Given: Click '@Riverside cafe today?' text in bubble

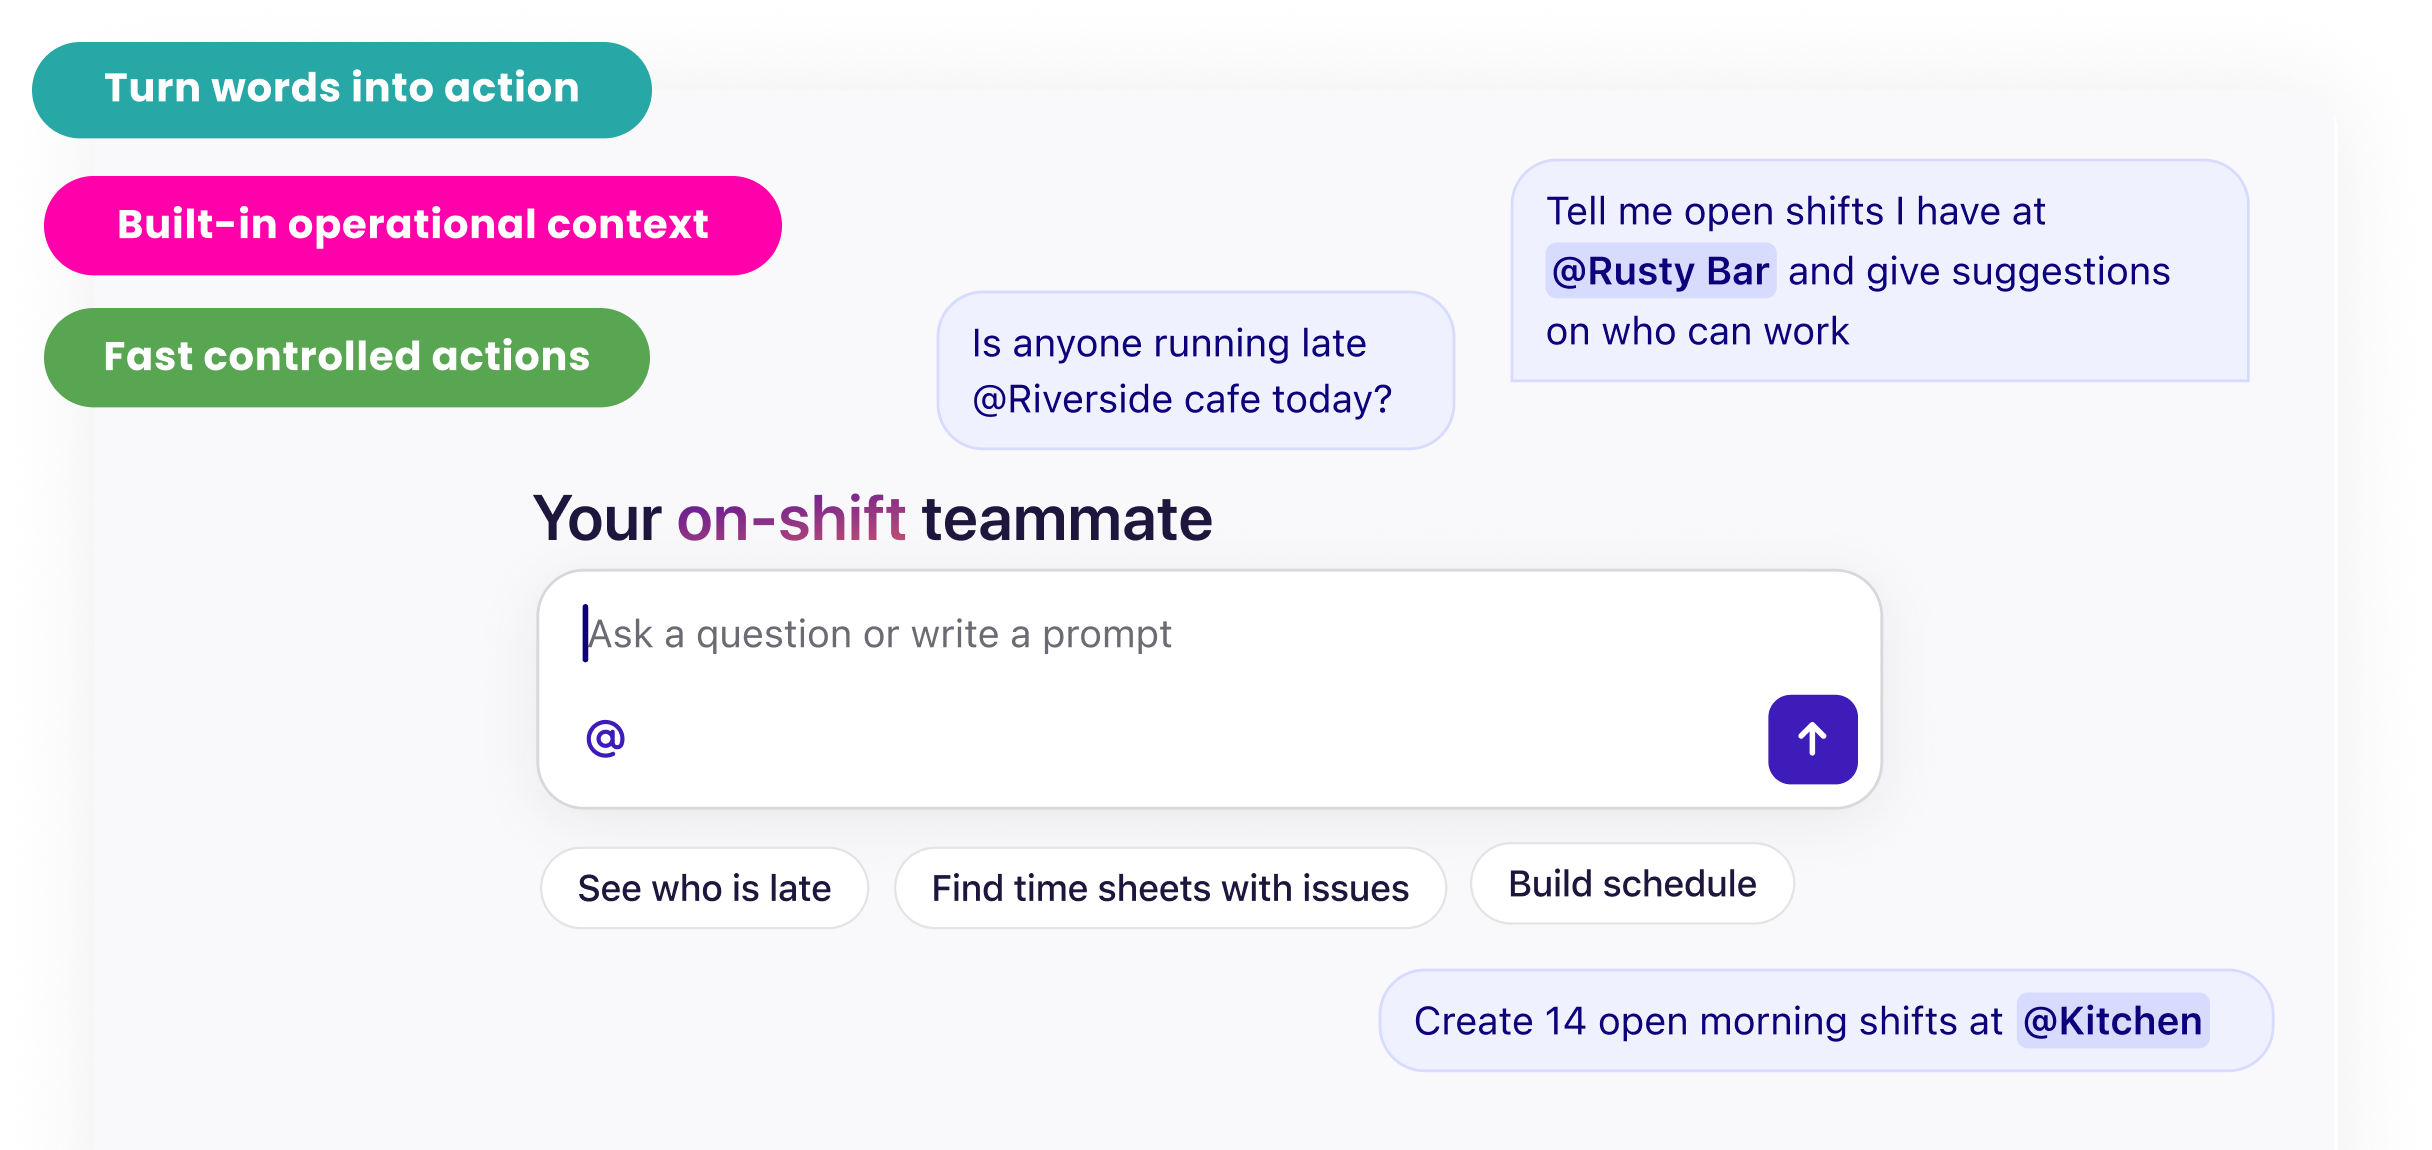Looking at the screenshot, I should tap(1182, 399).
